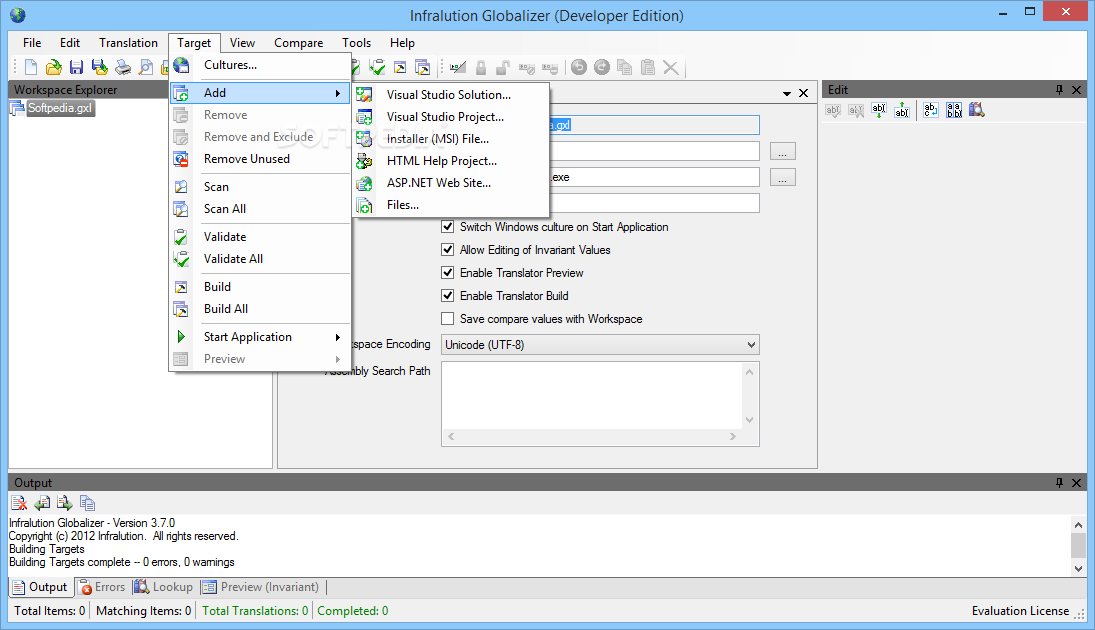Click the Print toolbar icon

123,67
